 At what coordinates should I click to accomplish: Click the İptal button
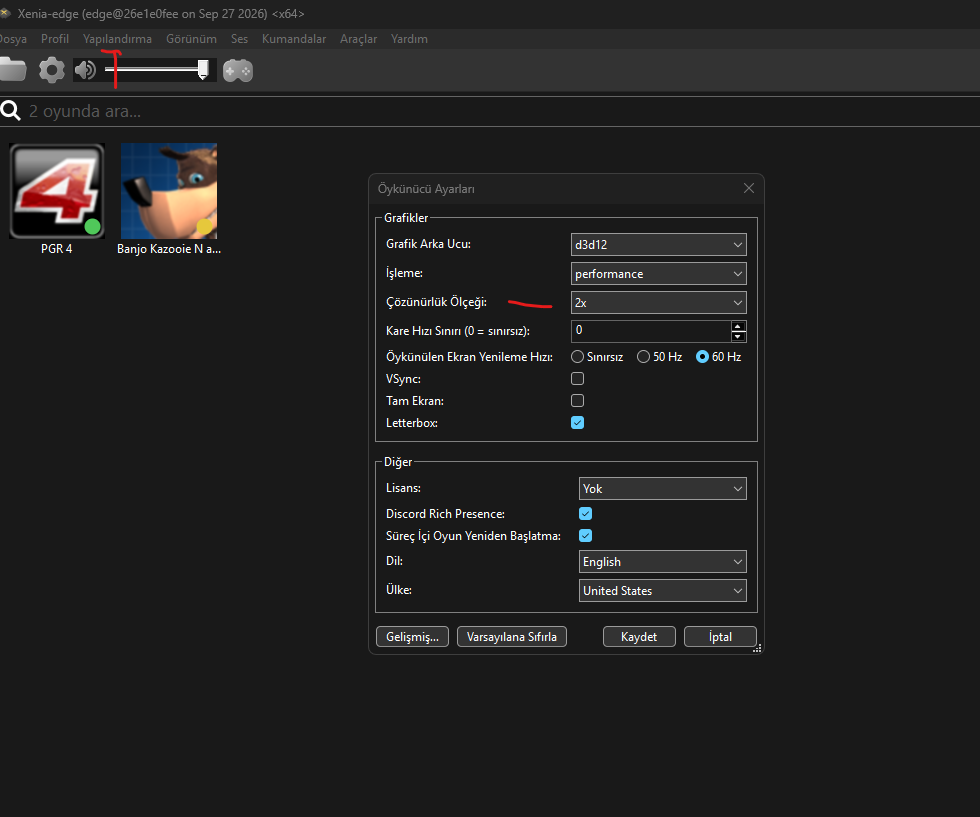point(721,637)
